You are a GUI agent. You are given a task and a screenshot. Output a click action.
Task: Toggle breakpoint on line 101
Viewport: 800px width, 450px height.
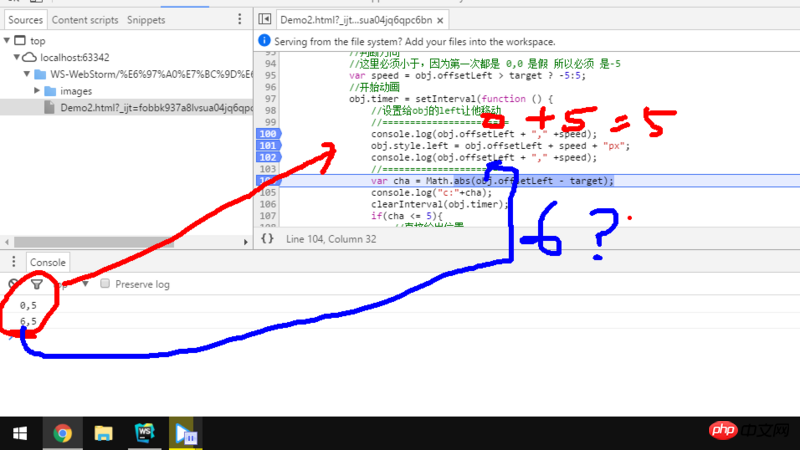click(x=268, y=145)
